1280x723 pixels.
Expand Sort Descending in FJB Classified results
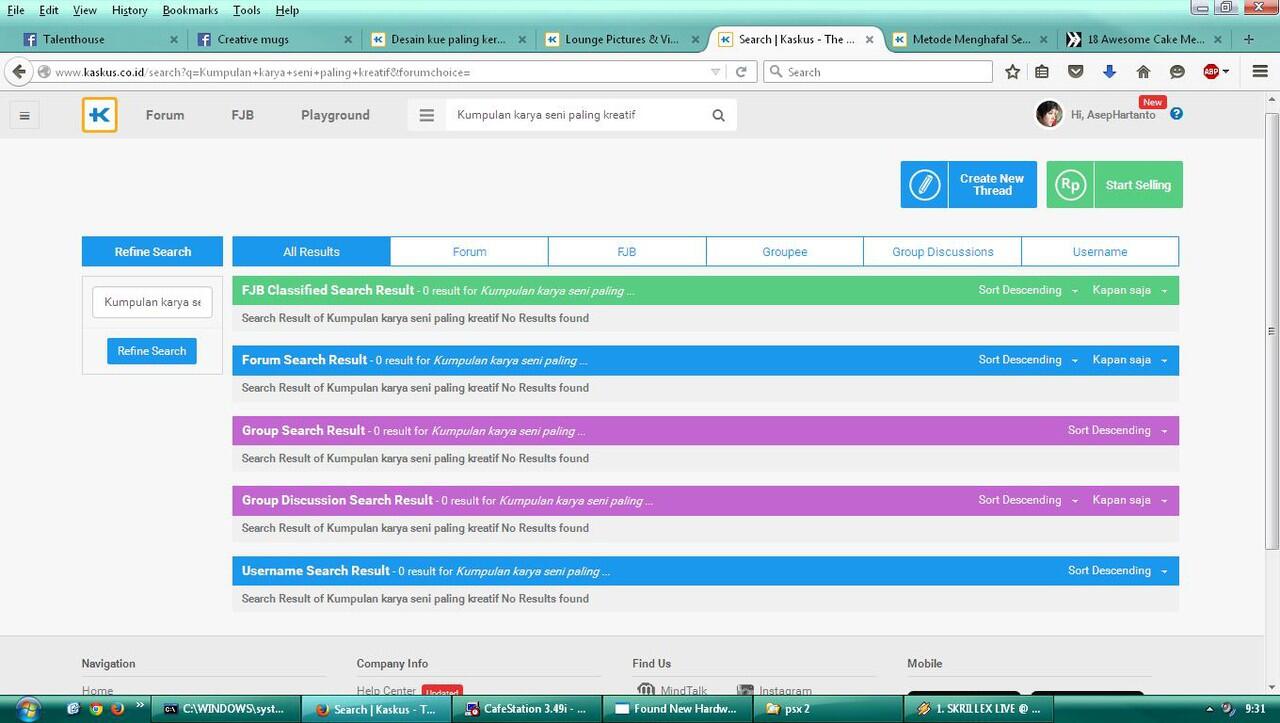click(x=1028, y=290)
